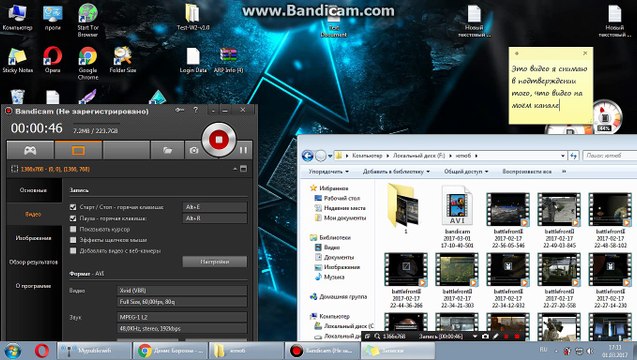The height and width of the screenshot is (360, 637).
Task: Open the О программе tab in Bandicam
Action: coord(34,286)
